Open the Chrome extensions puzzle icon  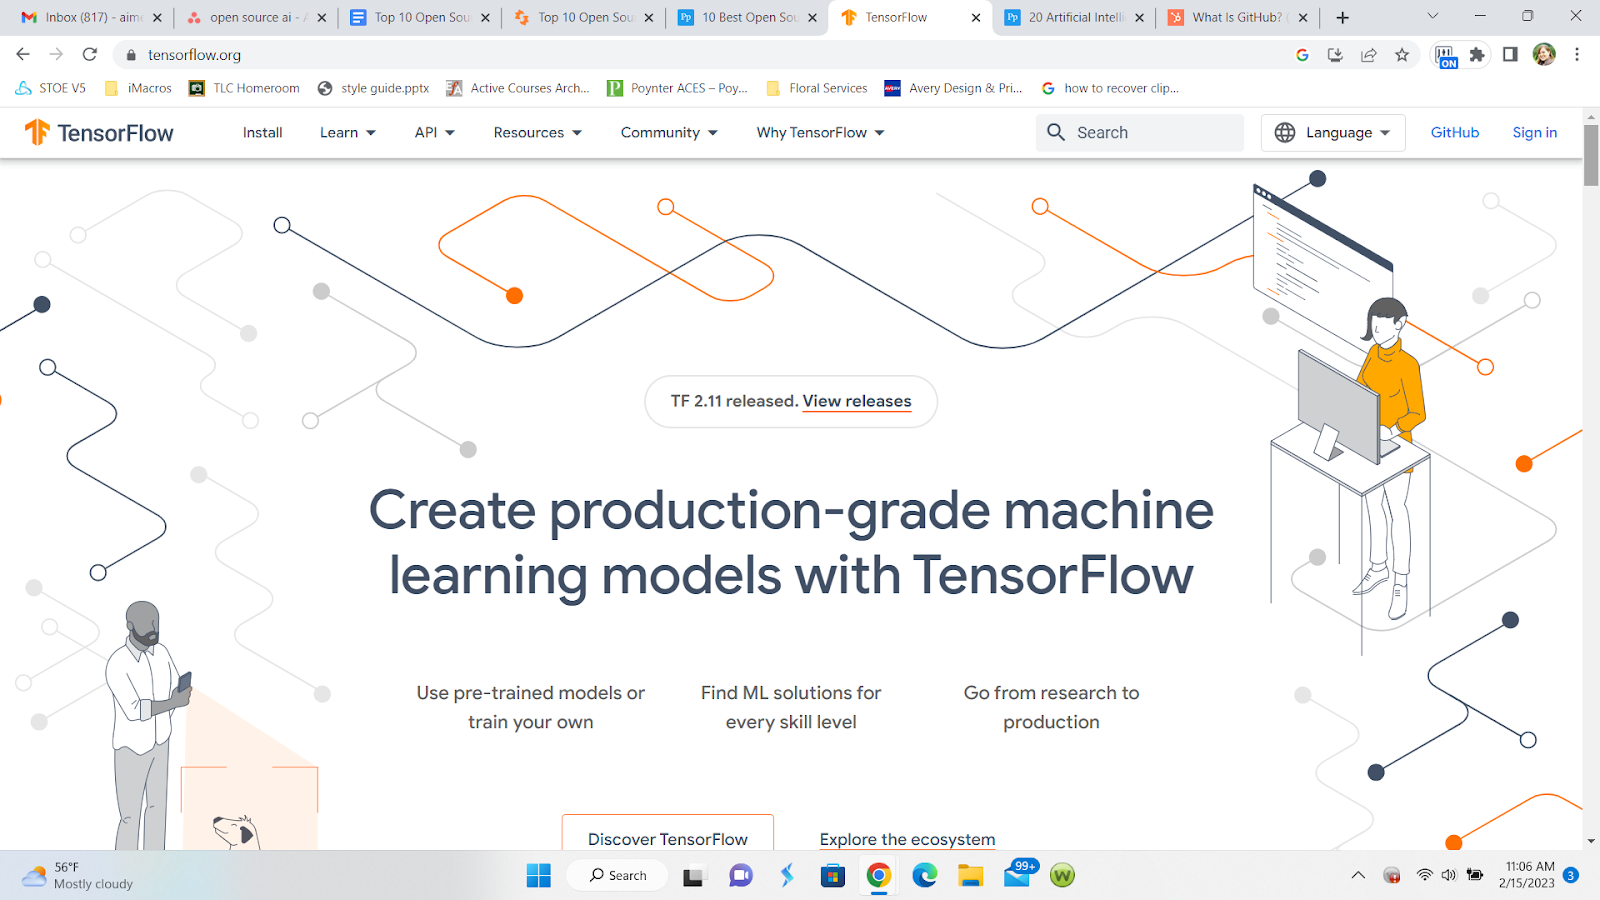coord(1476,55)
